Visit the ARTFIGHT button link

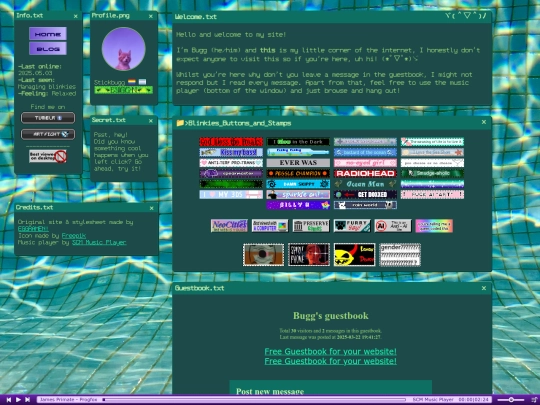coord(48,134)
